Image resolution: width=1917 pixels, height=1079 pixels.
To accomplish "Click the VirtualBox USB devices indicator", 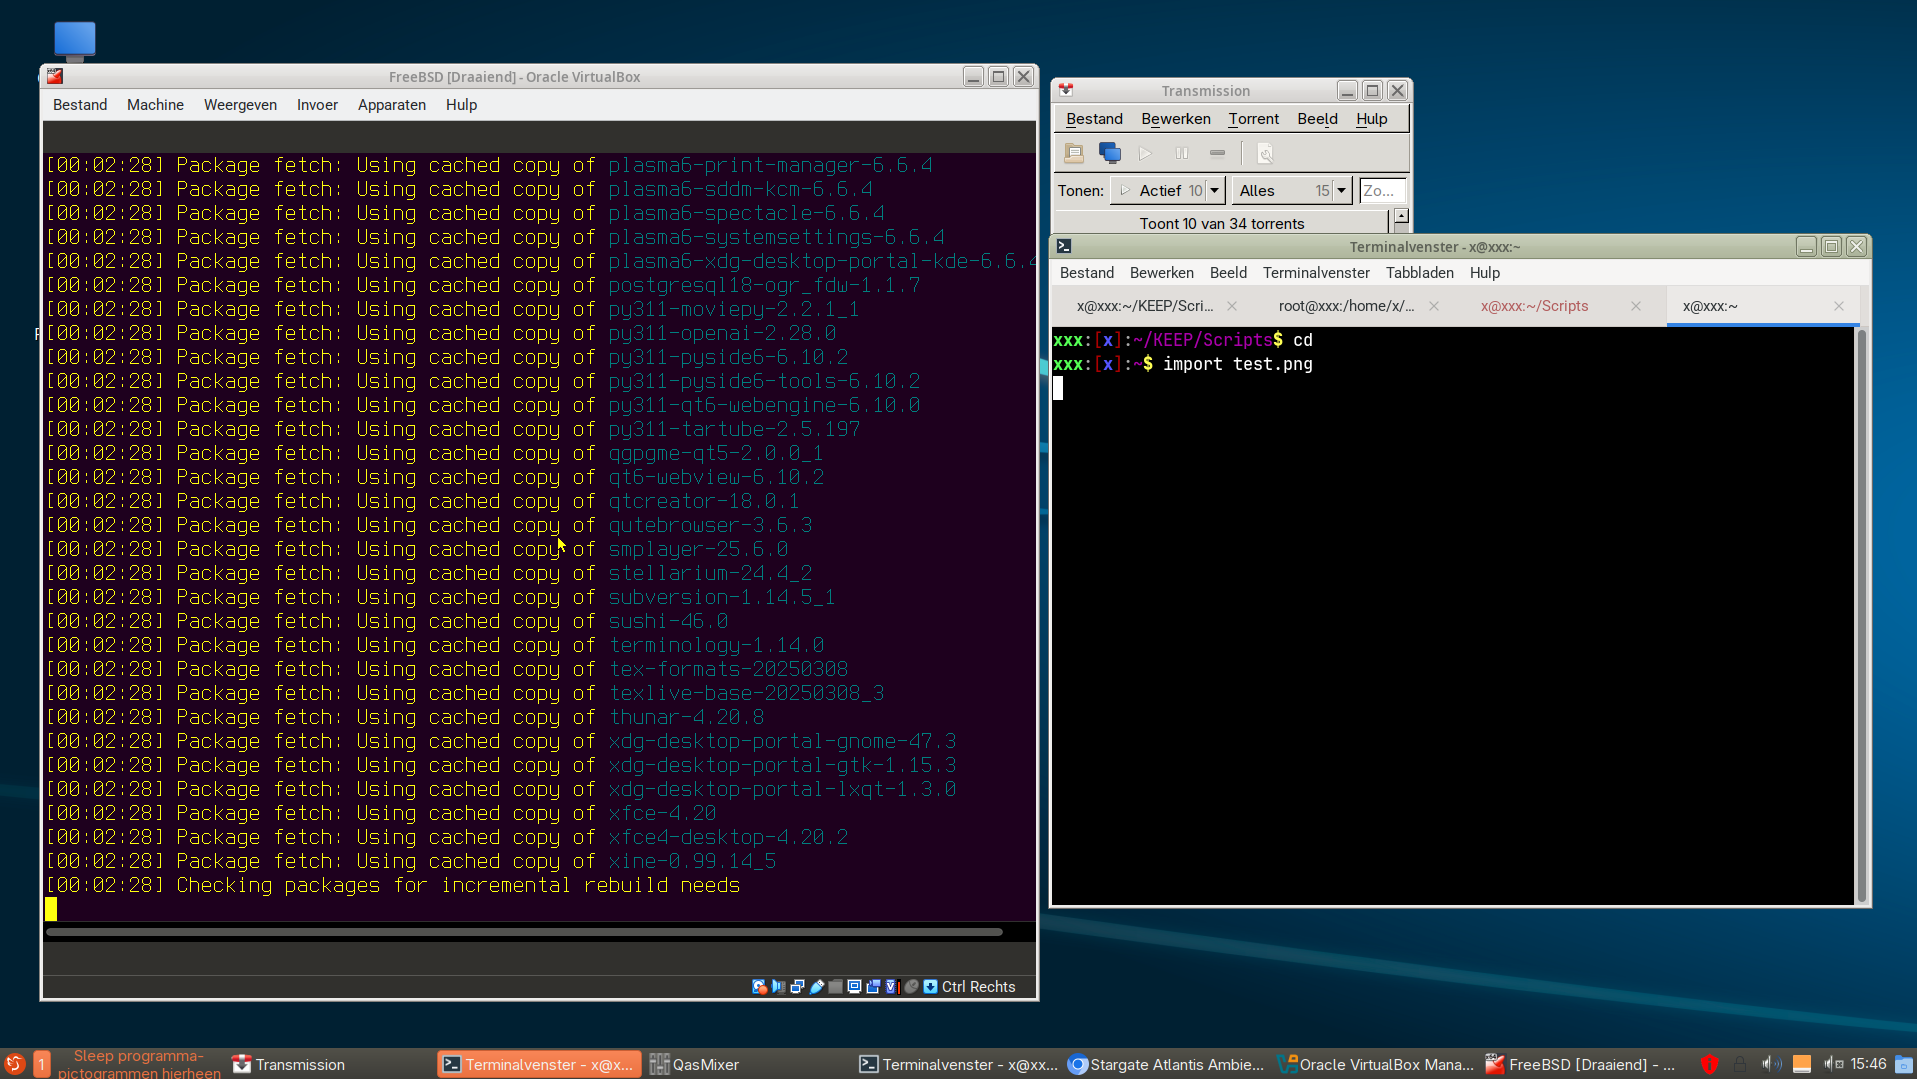I will (816, 987).
